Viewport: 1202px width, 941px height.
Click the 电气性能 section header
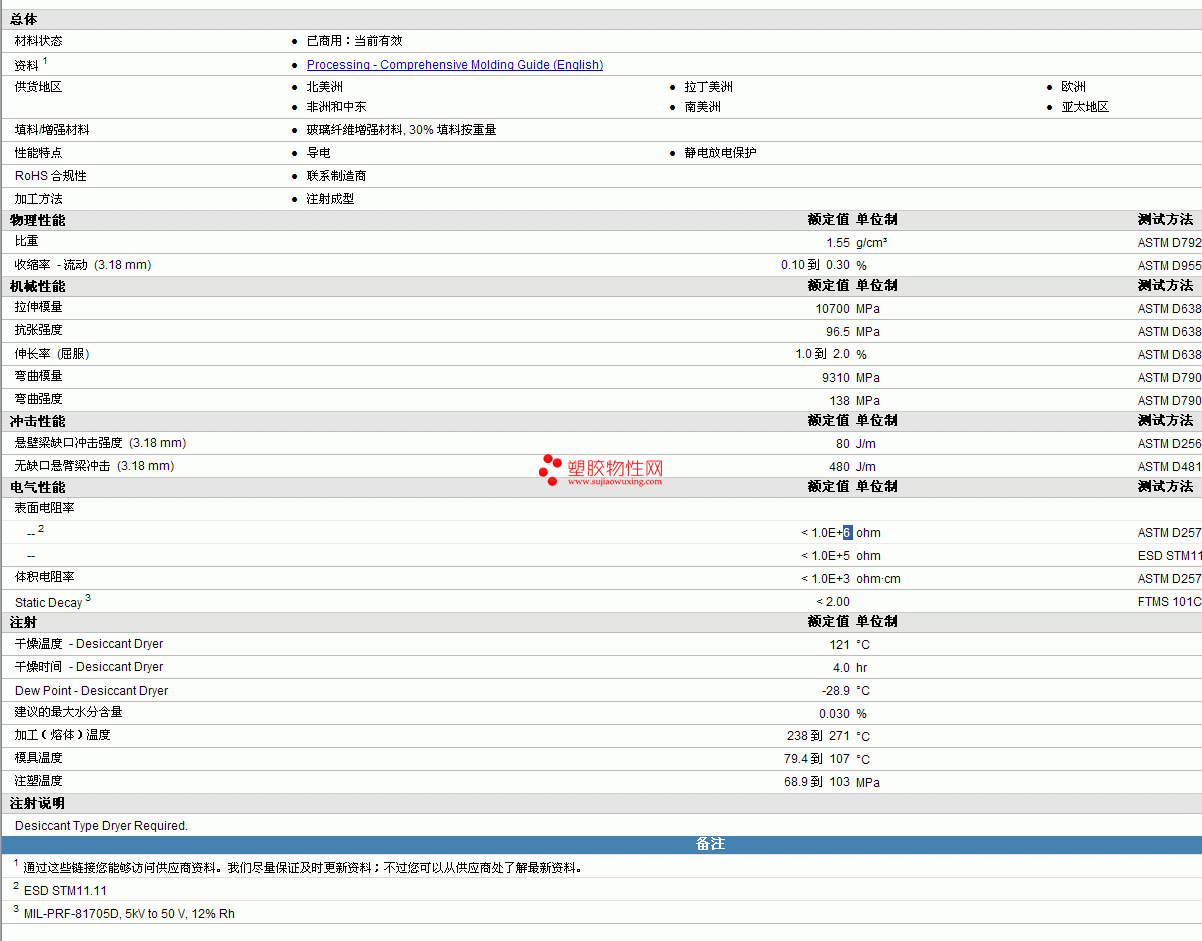coord(38,487)
